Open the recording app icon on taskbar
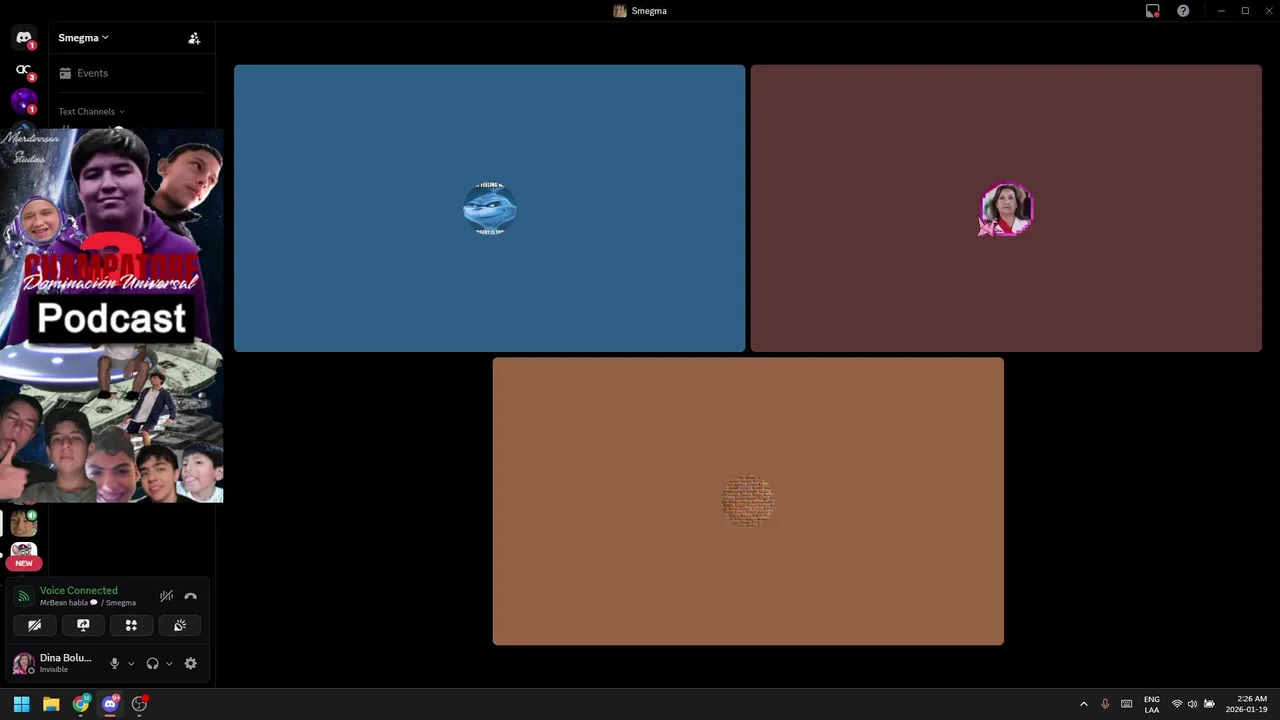This screenshot has width=1280, height=720. pyautogui.click(x=140, y=704)
